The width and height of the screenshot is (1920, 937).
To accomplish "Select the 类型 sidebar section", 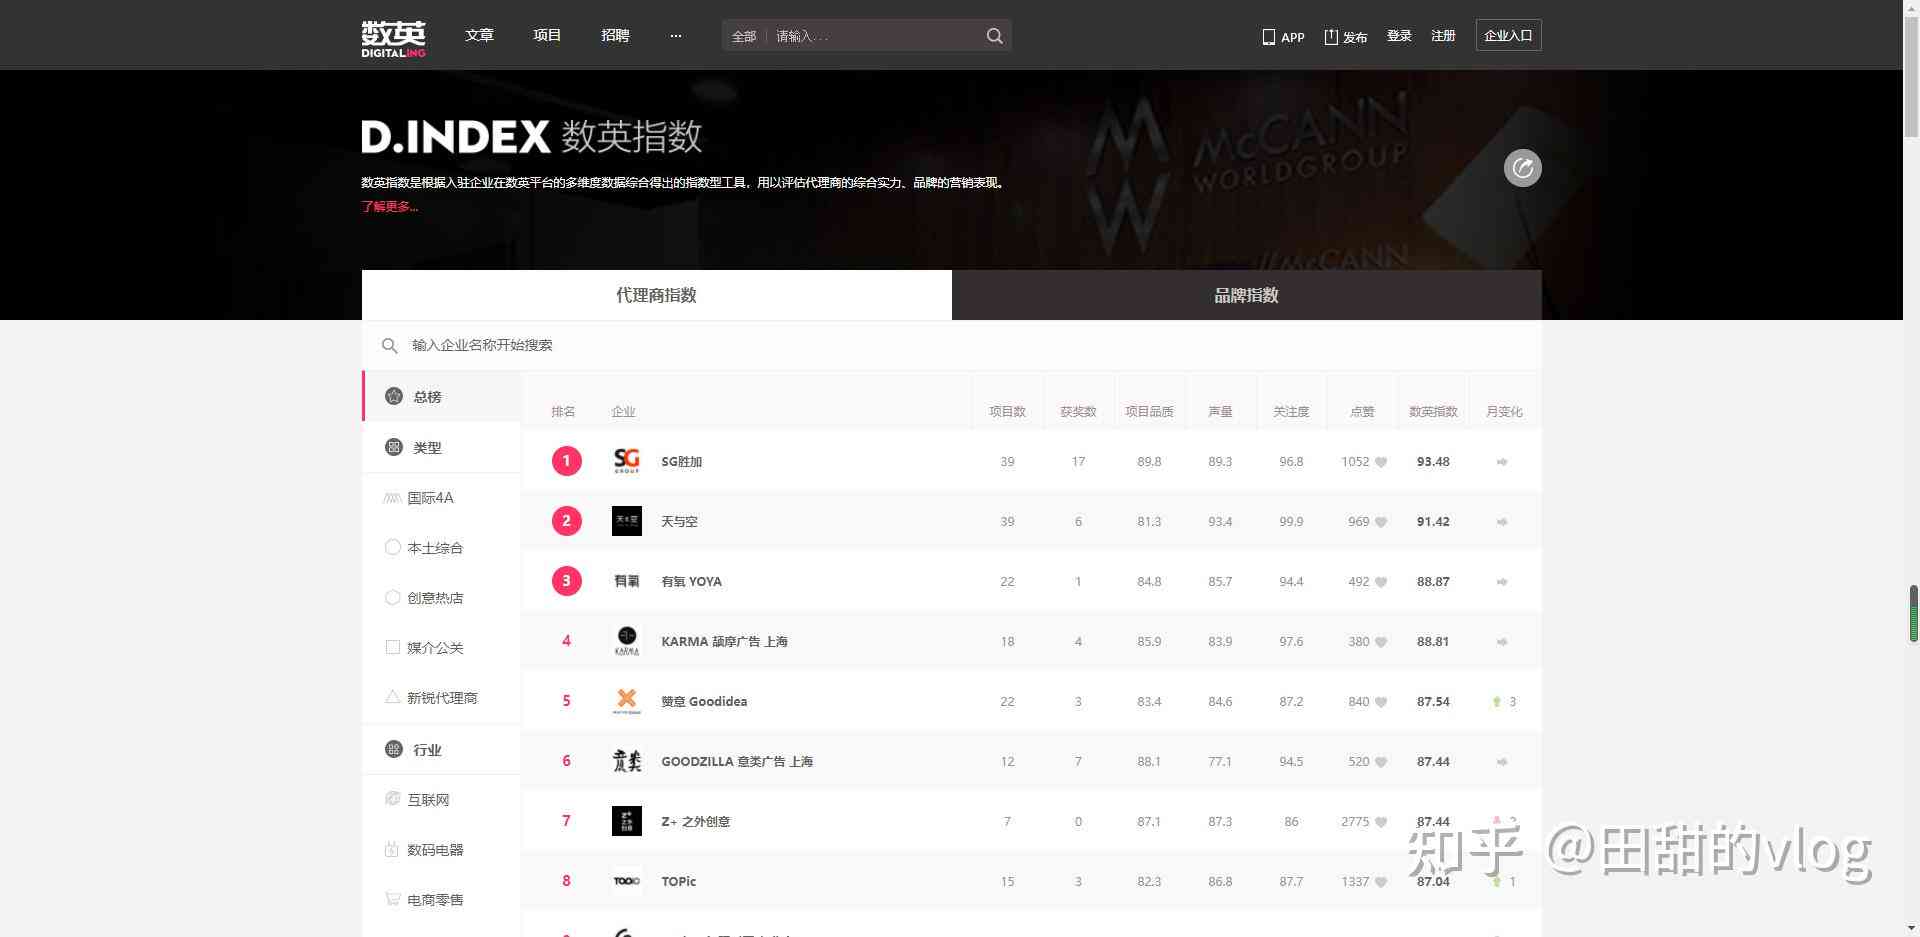I will 441,447.
